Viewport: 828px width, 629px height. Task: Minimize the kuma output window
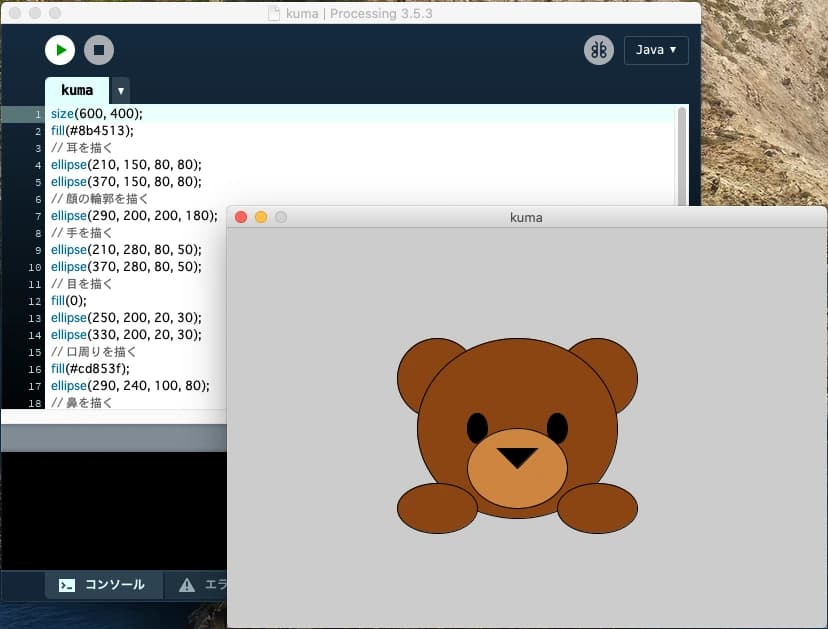(x=261, y=217)
